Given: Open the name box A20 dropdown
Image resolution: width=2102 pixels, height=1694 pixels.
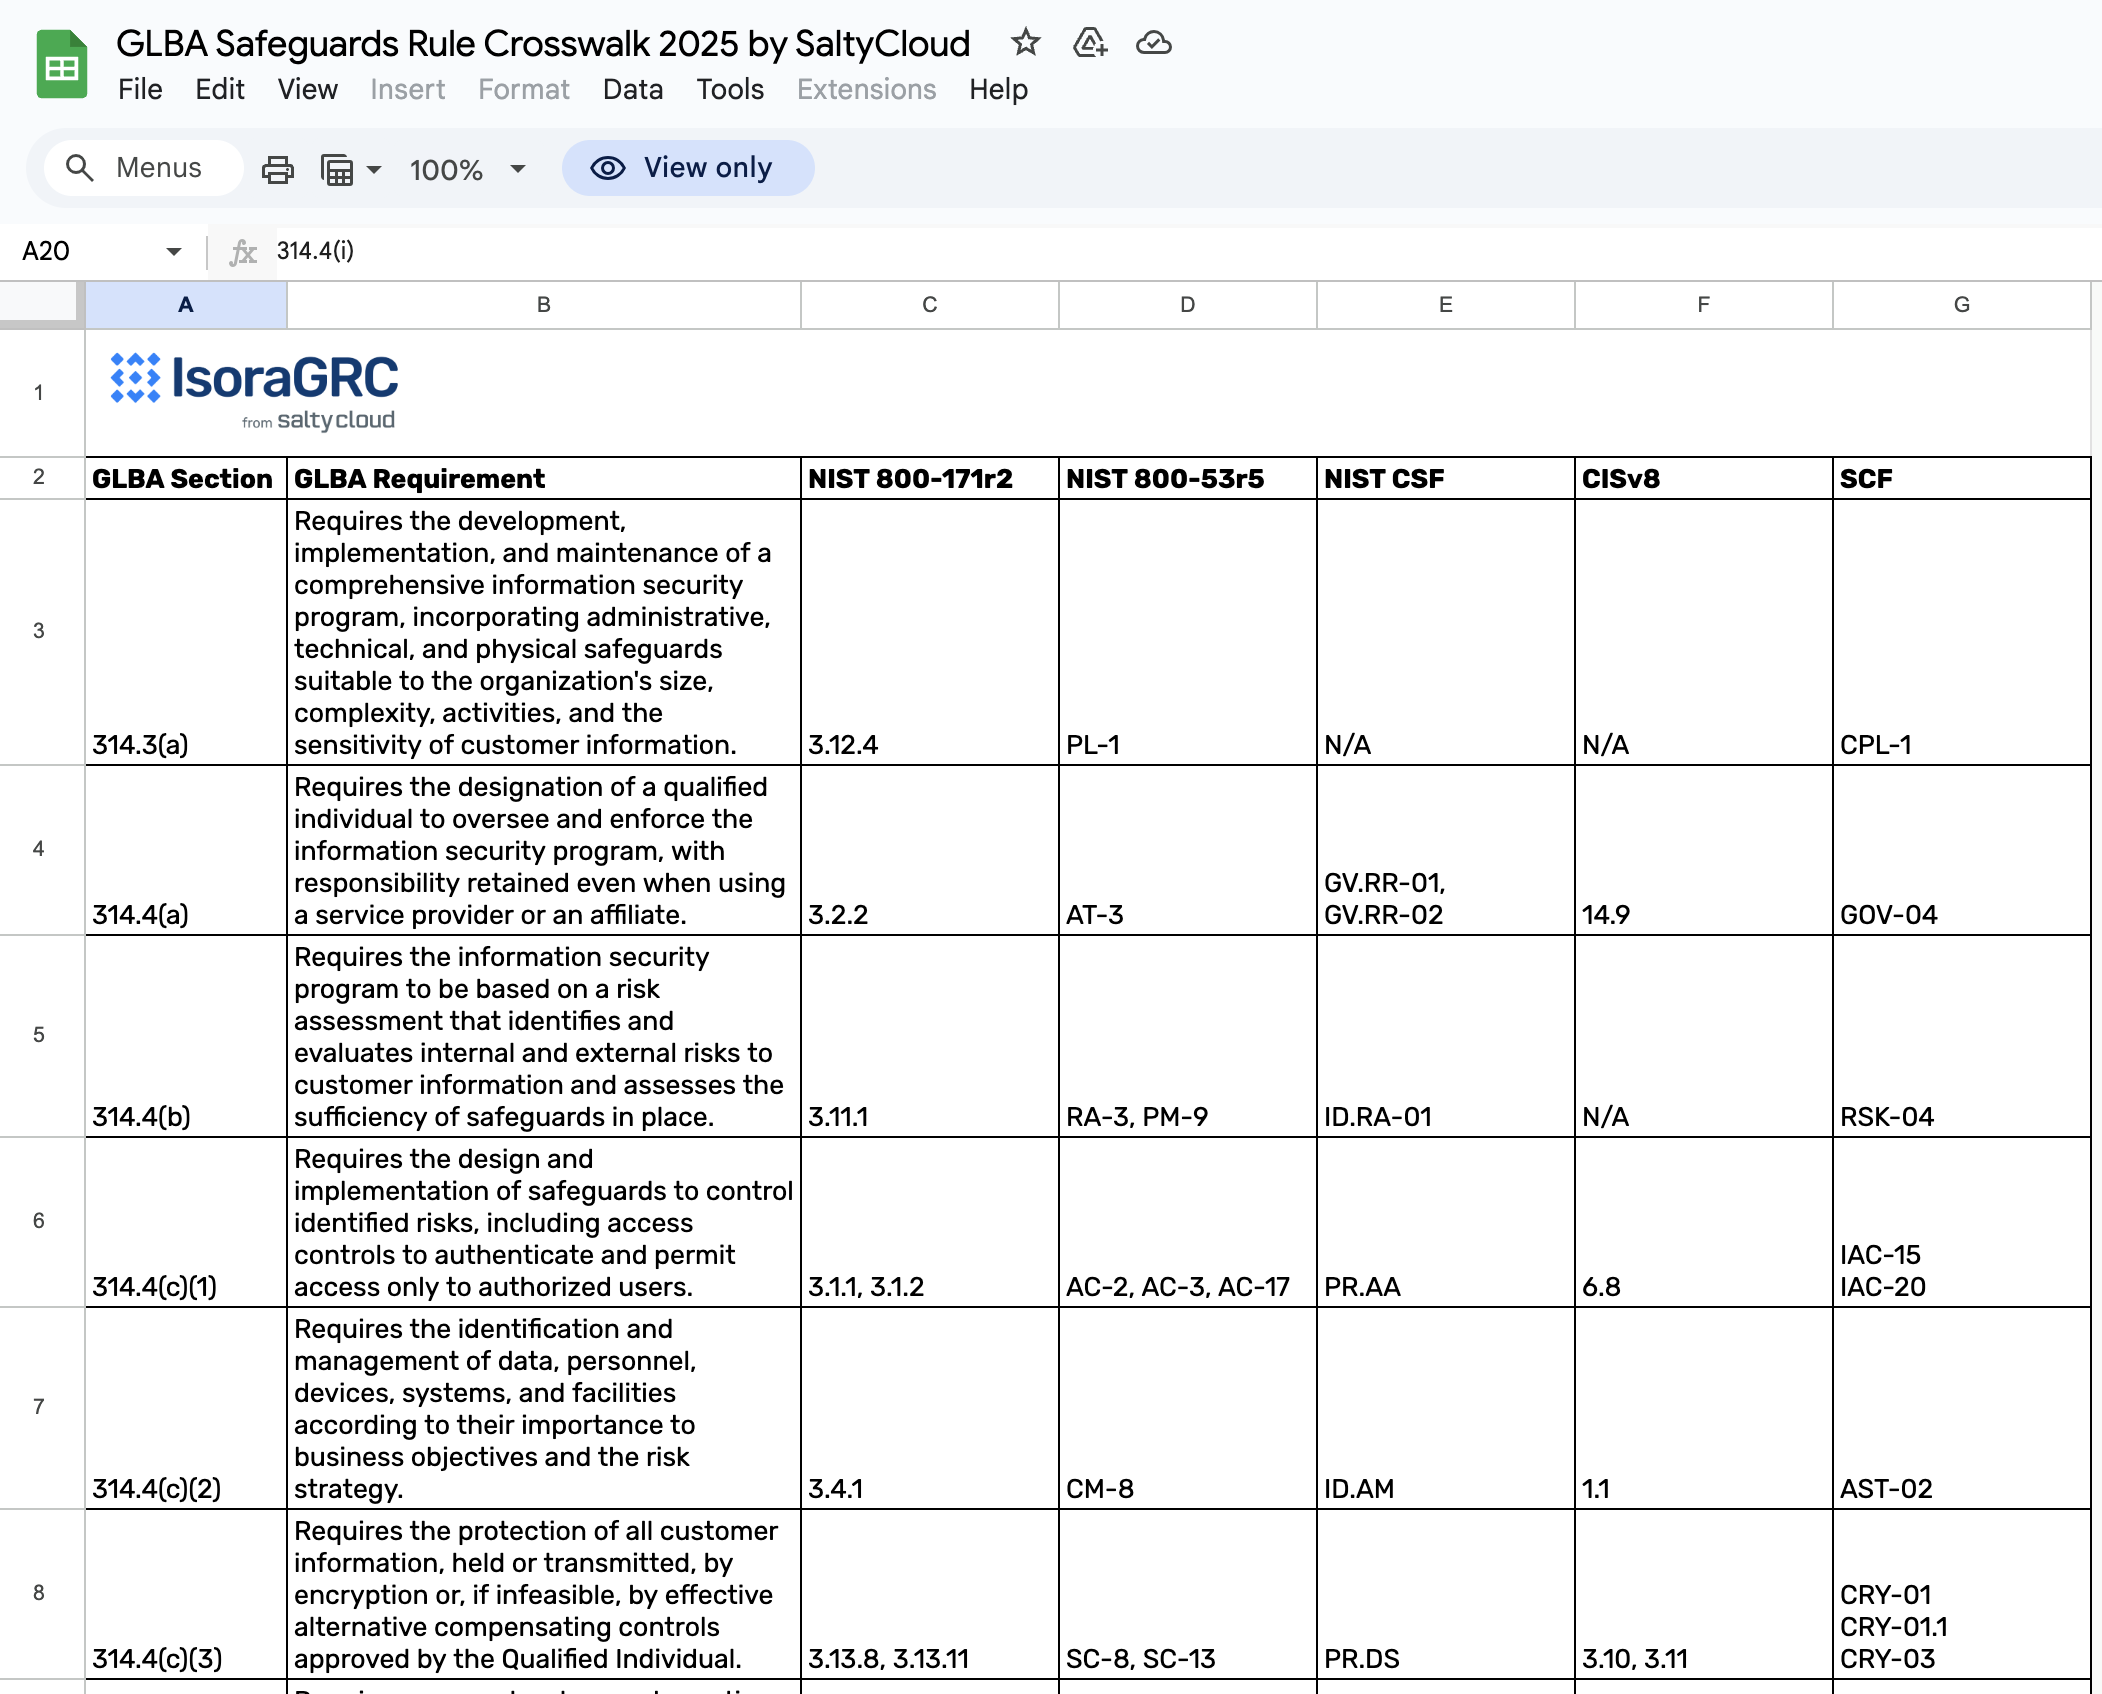Looking at the screenshot, I should (x=174, y=251).
